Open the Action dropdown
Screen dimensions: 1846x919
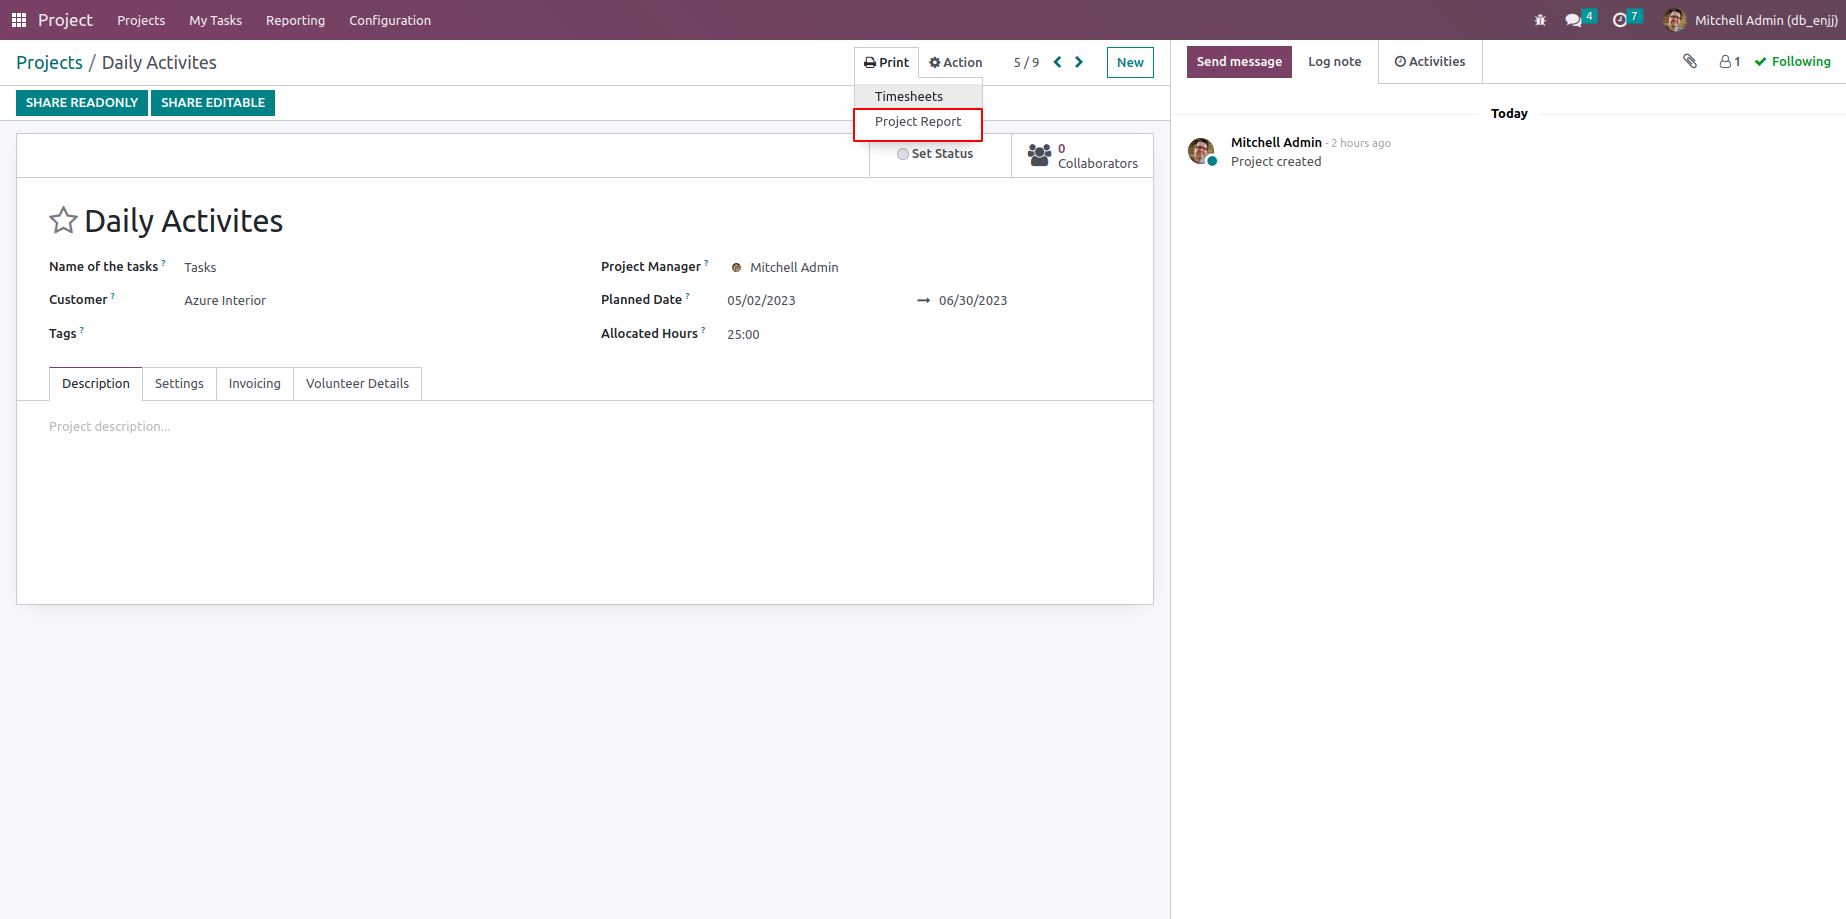point(956,62)
